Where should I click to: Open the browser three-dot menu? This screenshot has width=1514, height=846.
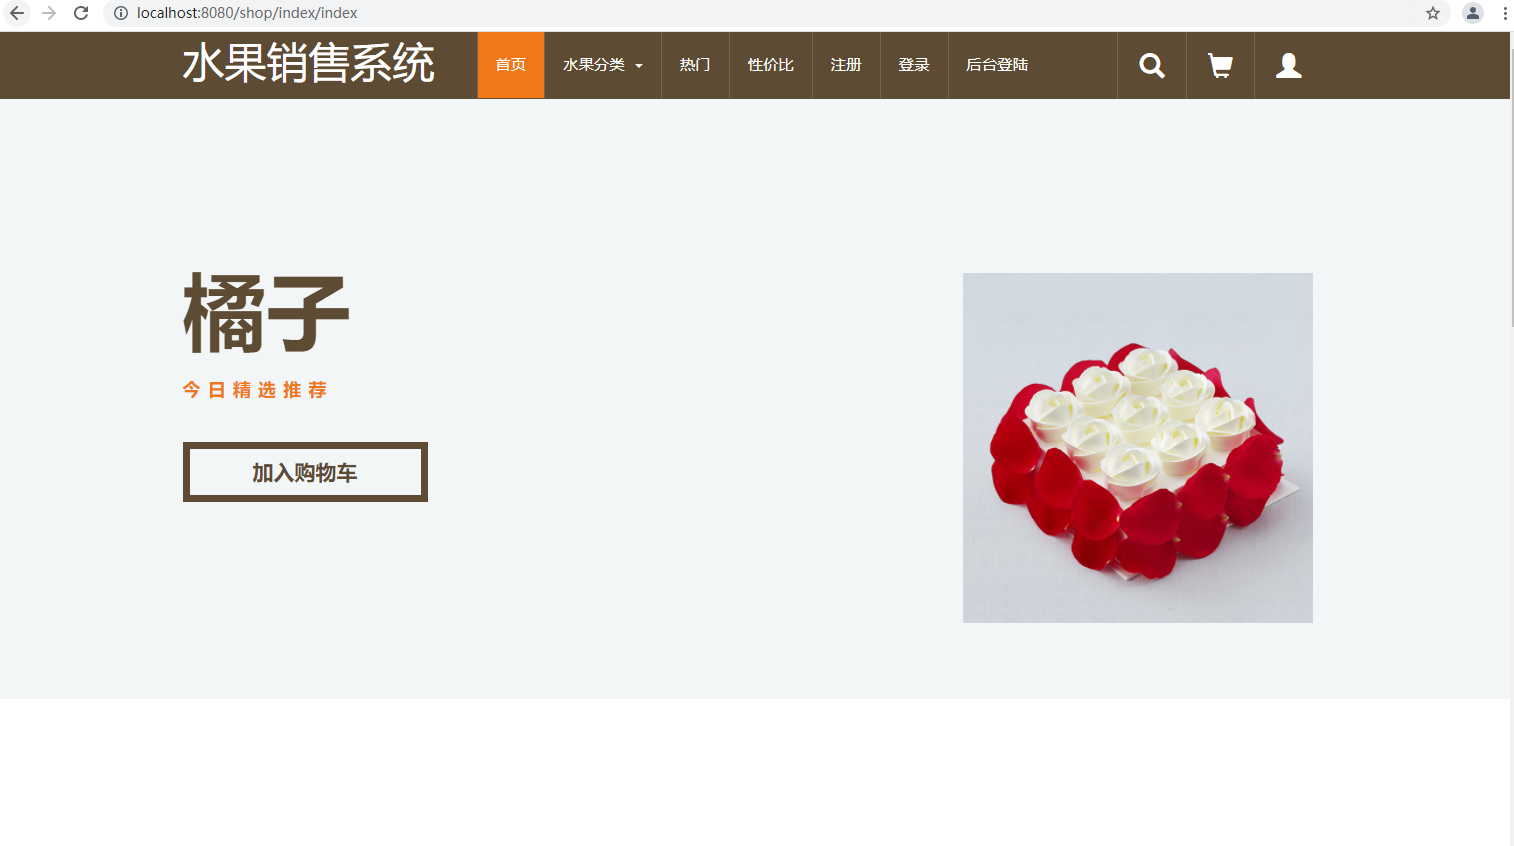point(1505,13)
